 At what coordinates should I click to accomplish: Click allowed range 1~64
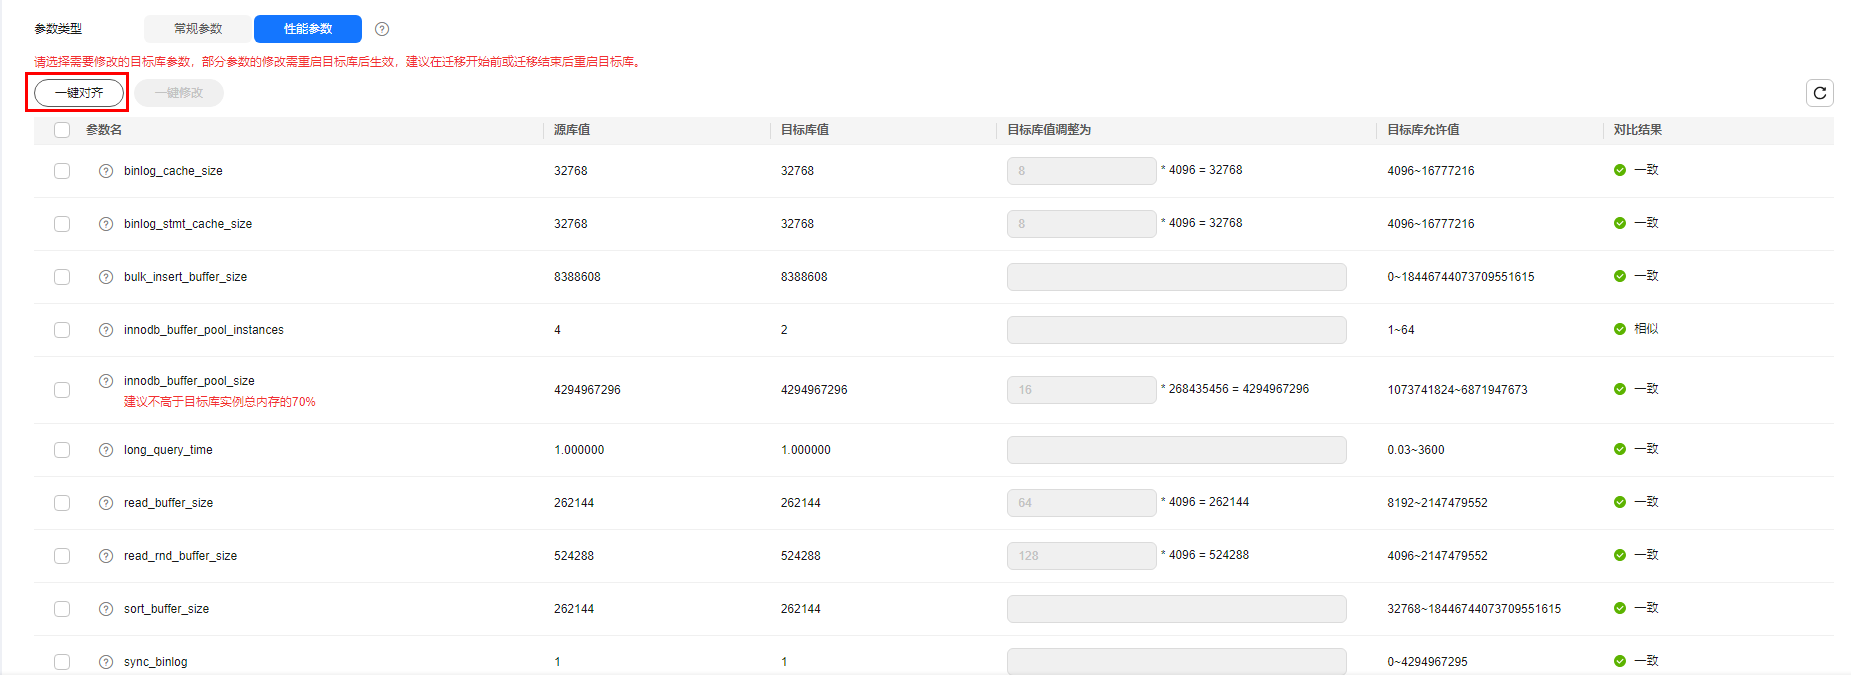coord(1401,330)
